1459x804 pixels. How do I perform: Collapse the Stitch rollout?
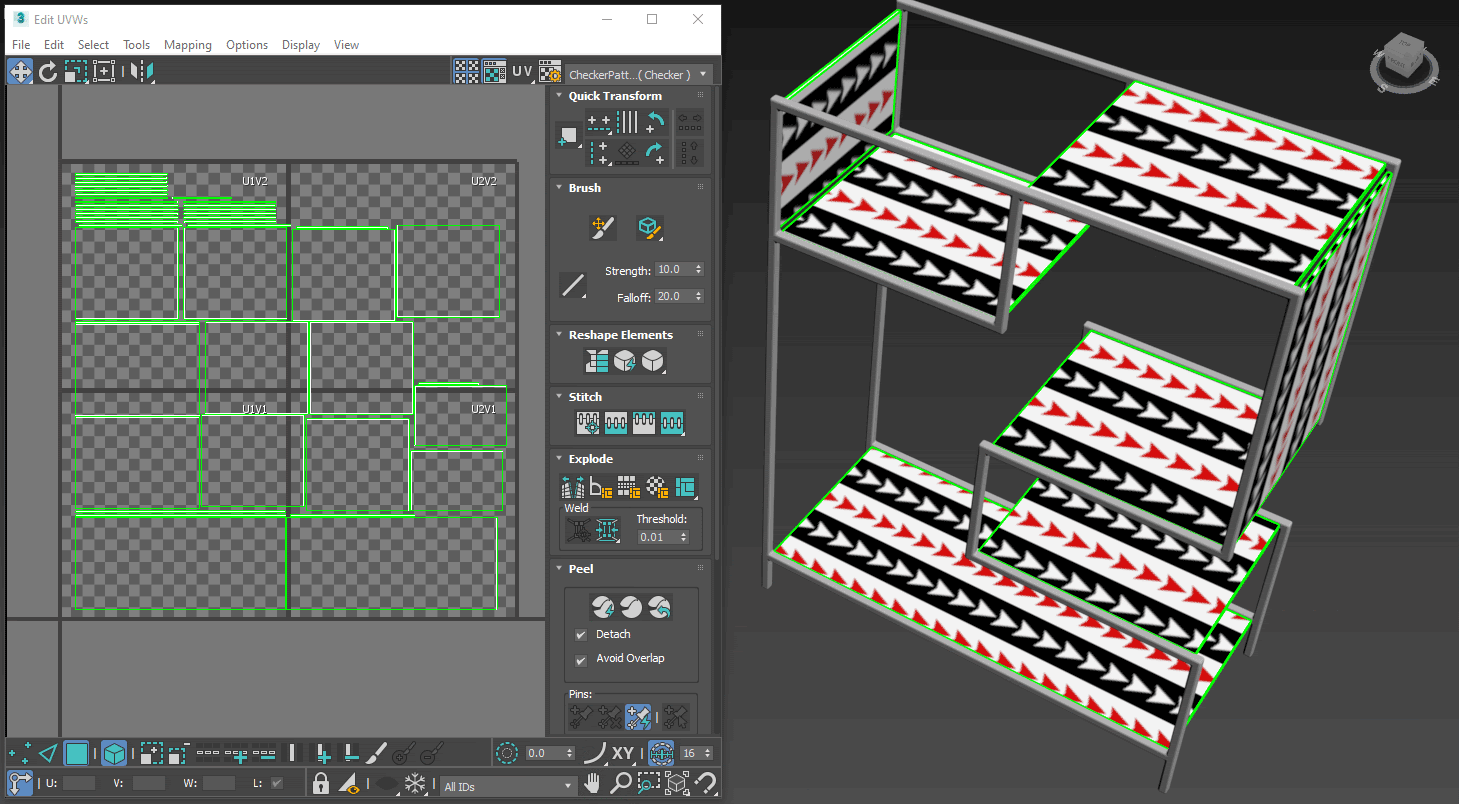pyautogui.click(x=559, y=396)
